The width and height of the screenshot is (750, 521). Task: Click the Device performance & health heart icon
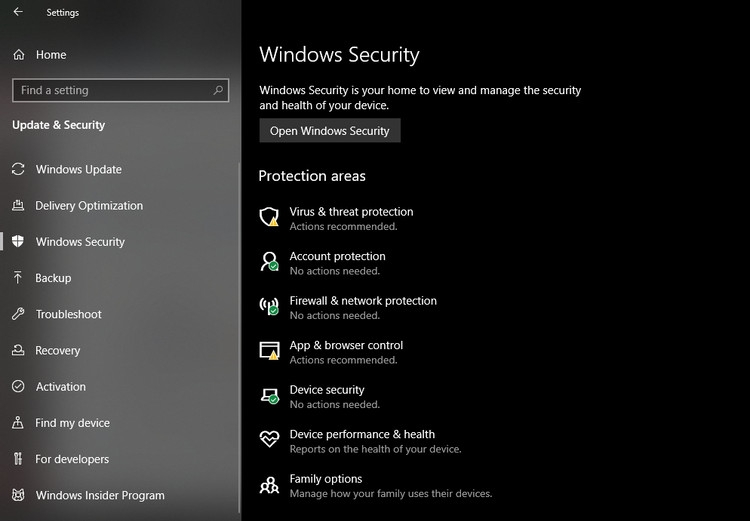pos(269,440)
